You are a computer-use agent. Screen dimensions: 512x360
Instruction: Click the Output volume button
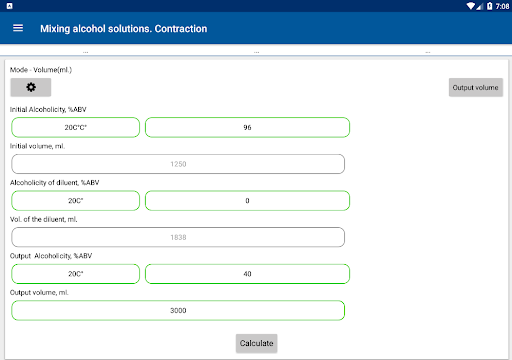tap(476, 87)
